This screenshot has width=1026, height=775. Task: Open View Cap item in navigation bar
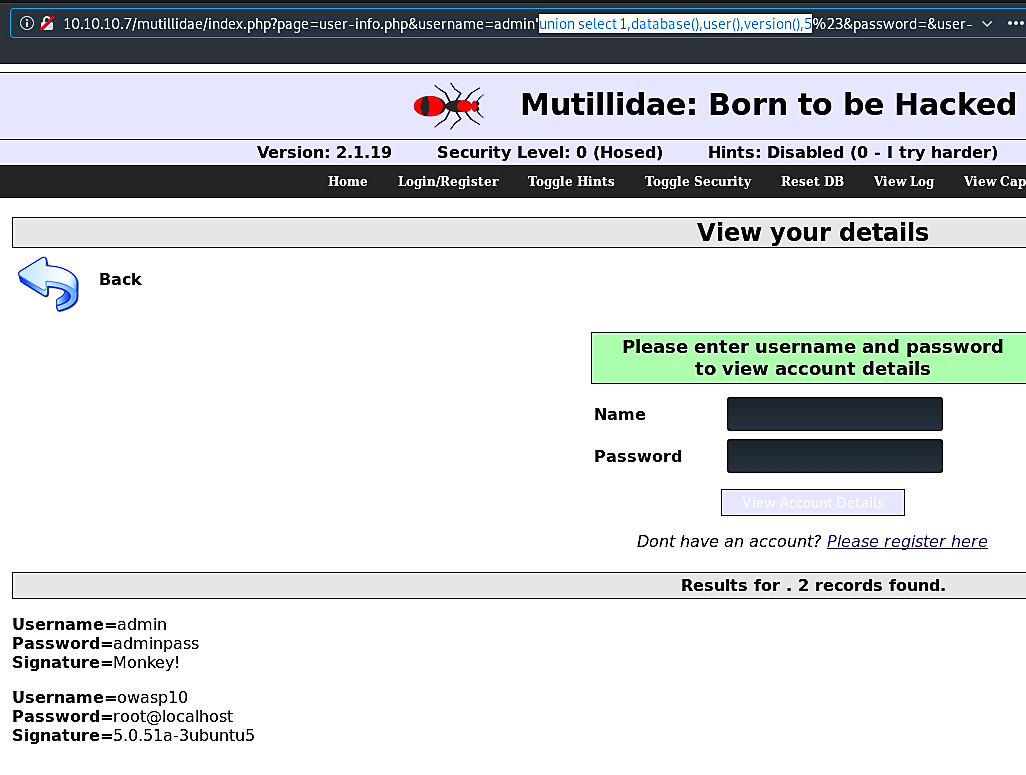(994, 181)
